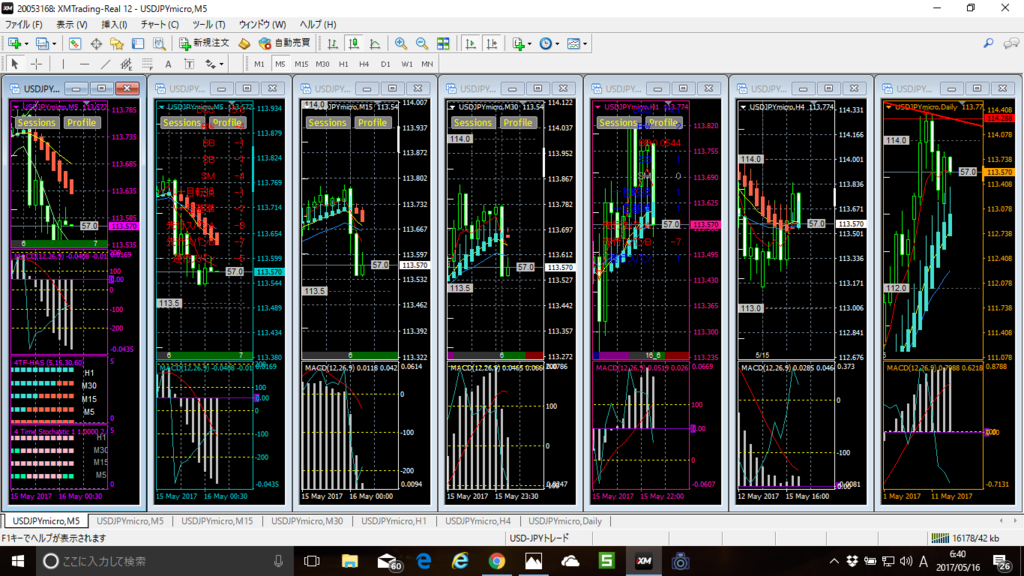Open the MetaEditor book icon
Image resolution: width=1024 pixels, height=576 pixels.
click(x=244, y=44)
